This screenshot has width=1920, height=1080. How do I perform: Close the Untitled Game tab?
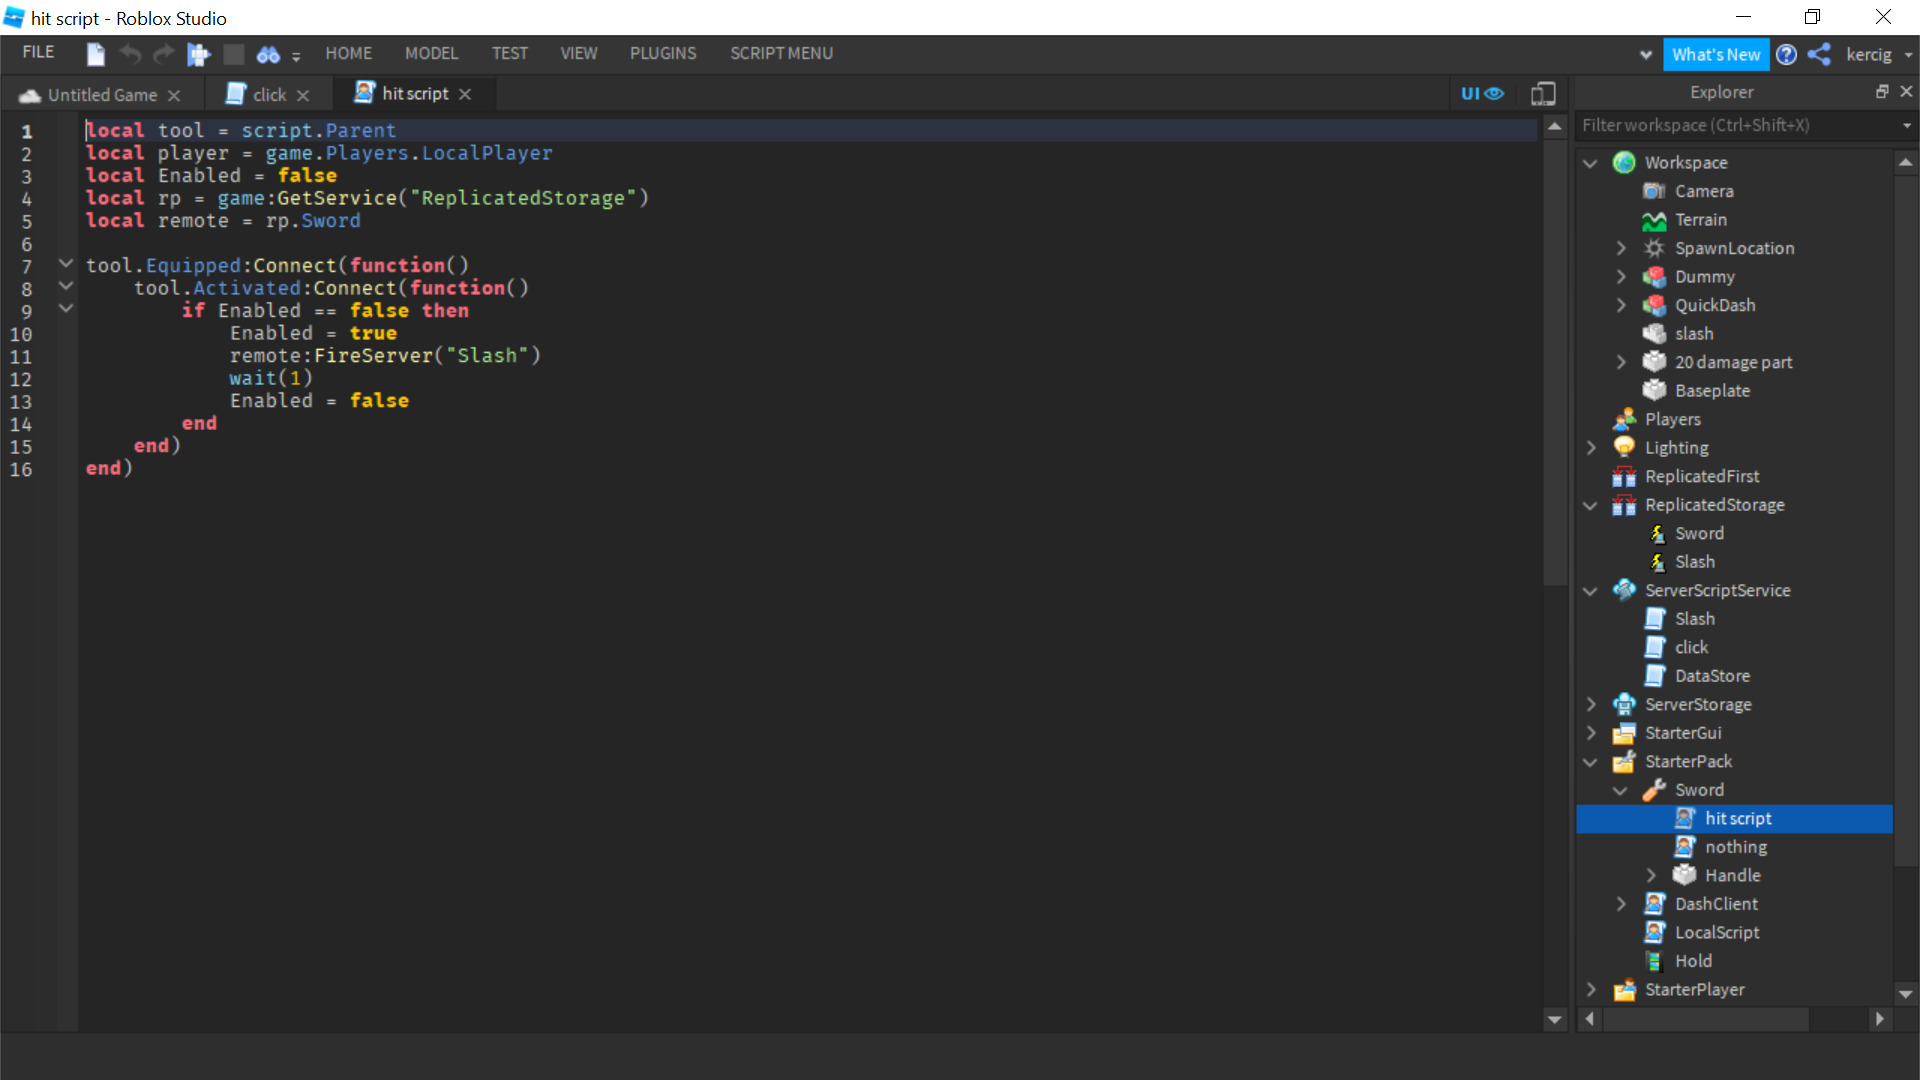(174, 95)
